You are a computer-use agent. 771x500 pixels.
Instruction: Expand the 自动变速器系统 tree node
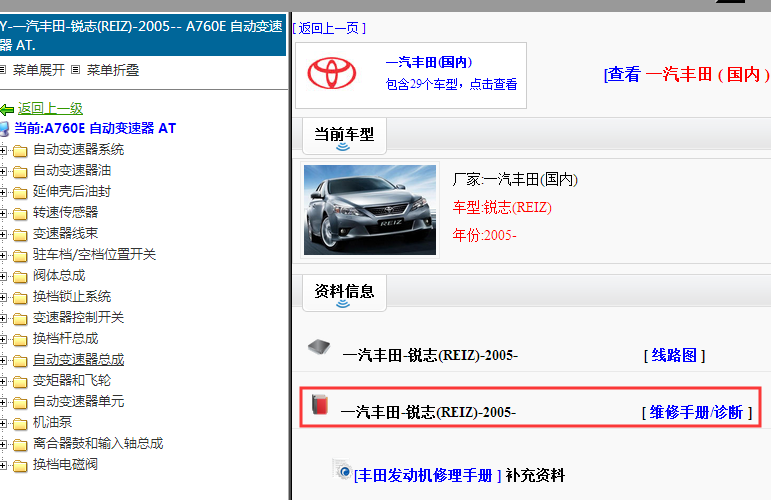point(3,150)
